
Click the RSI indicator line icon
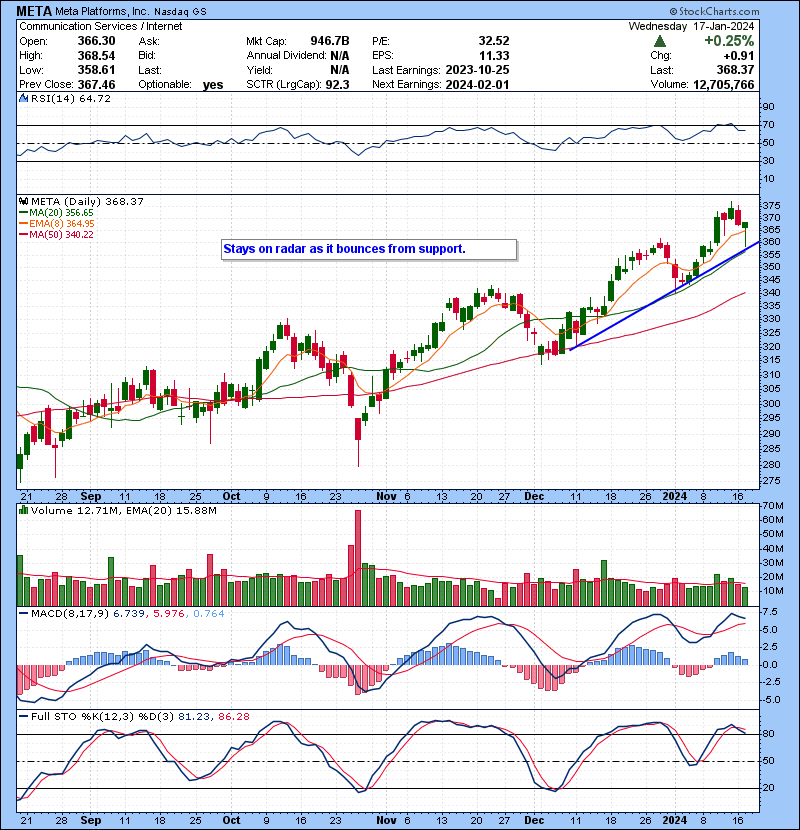coord(23,98)
